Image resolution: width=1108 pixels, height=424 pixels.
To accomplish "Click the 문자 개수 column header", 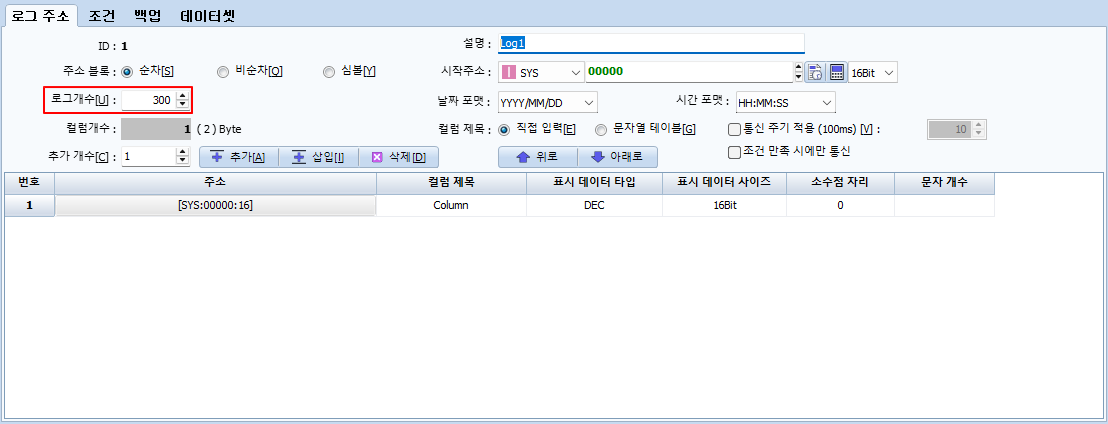I will click(945, 182).
